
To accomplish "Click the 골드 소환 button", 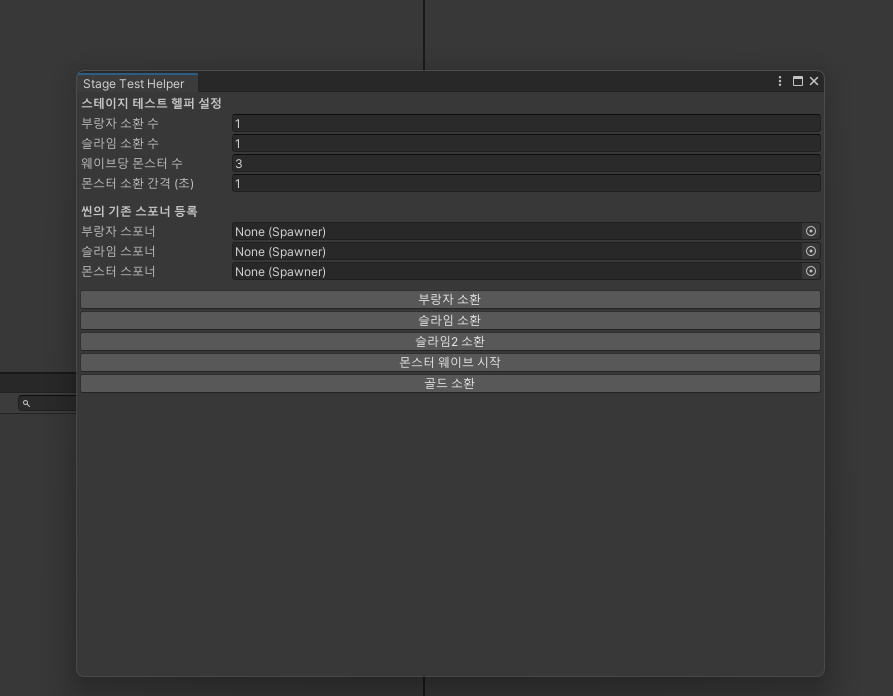I will tap(450, 383).
